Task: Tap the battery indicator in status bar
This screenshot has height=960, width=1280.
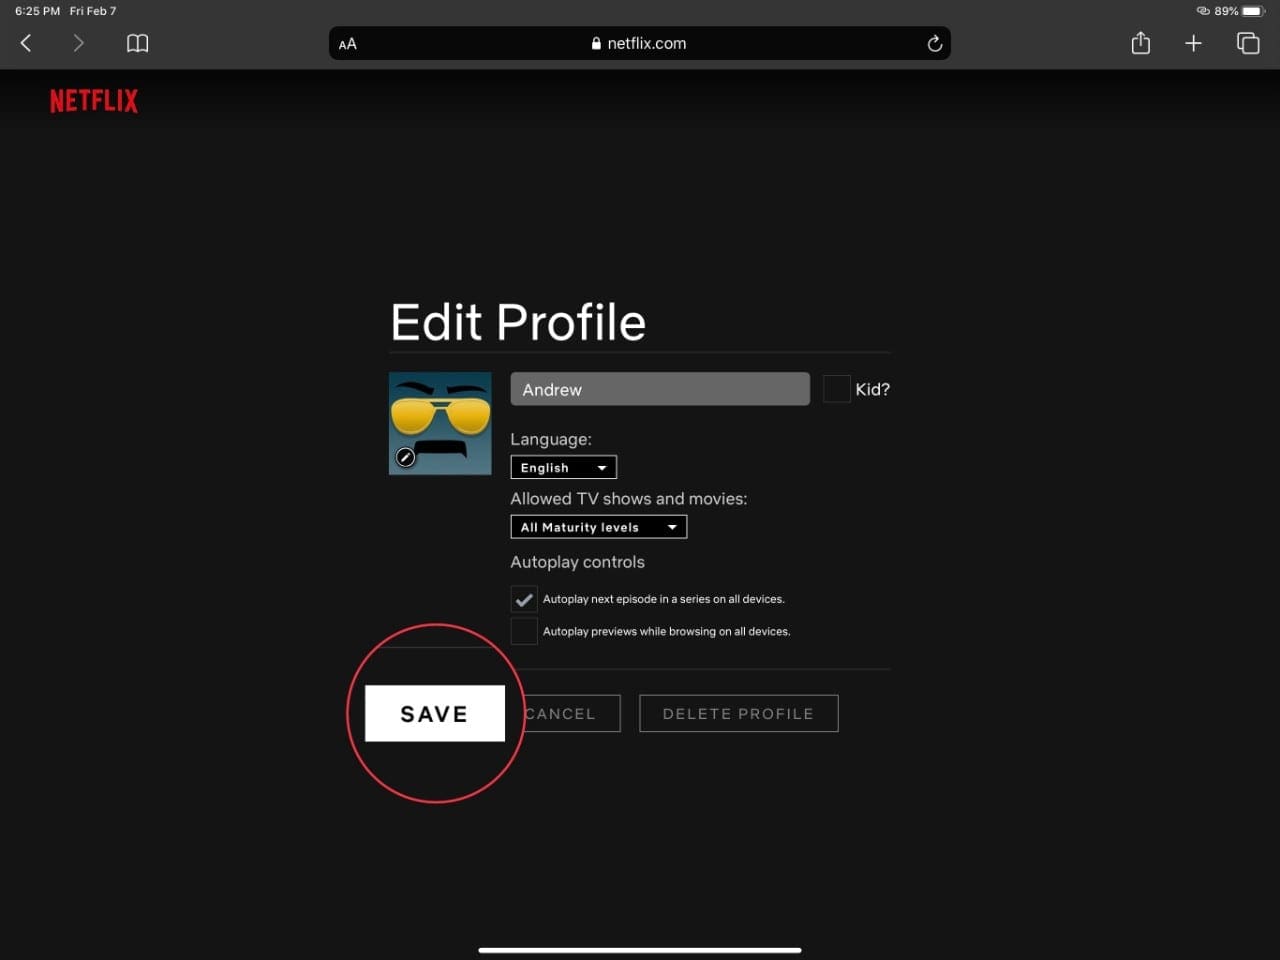Action: (x=1252, y=11)
